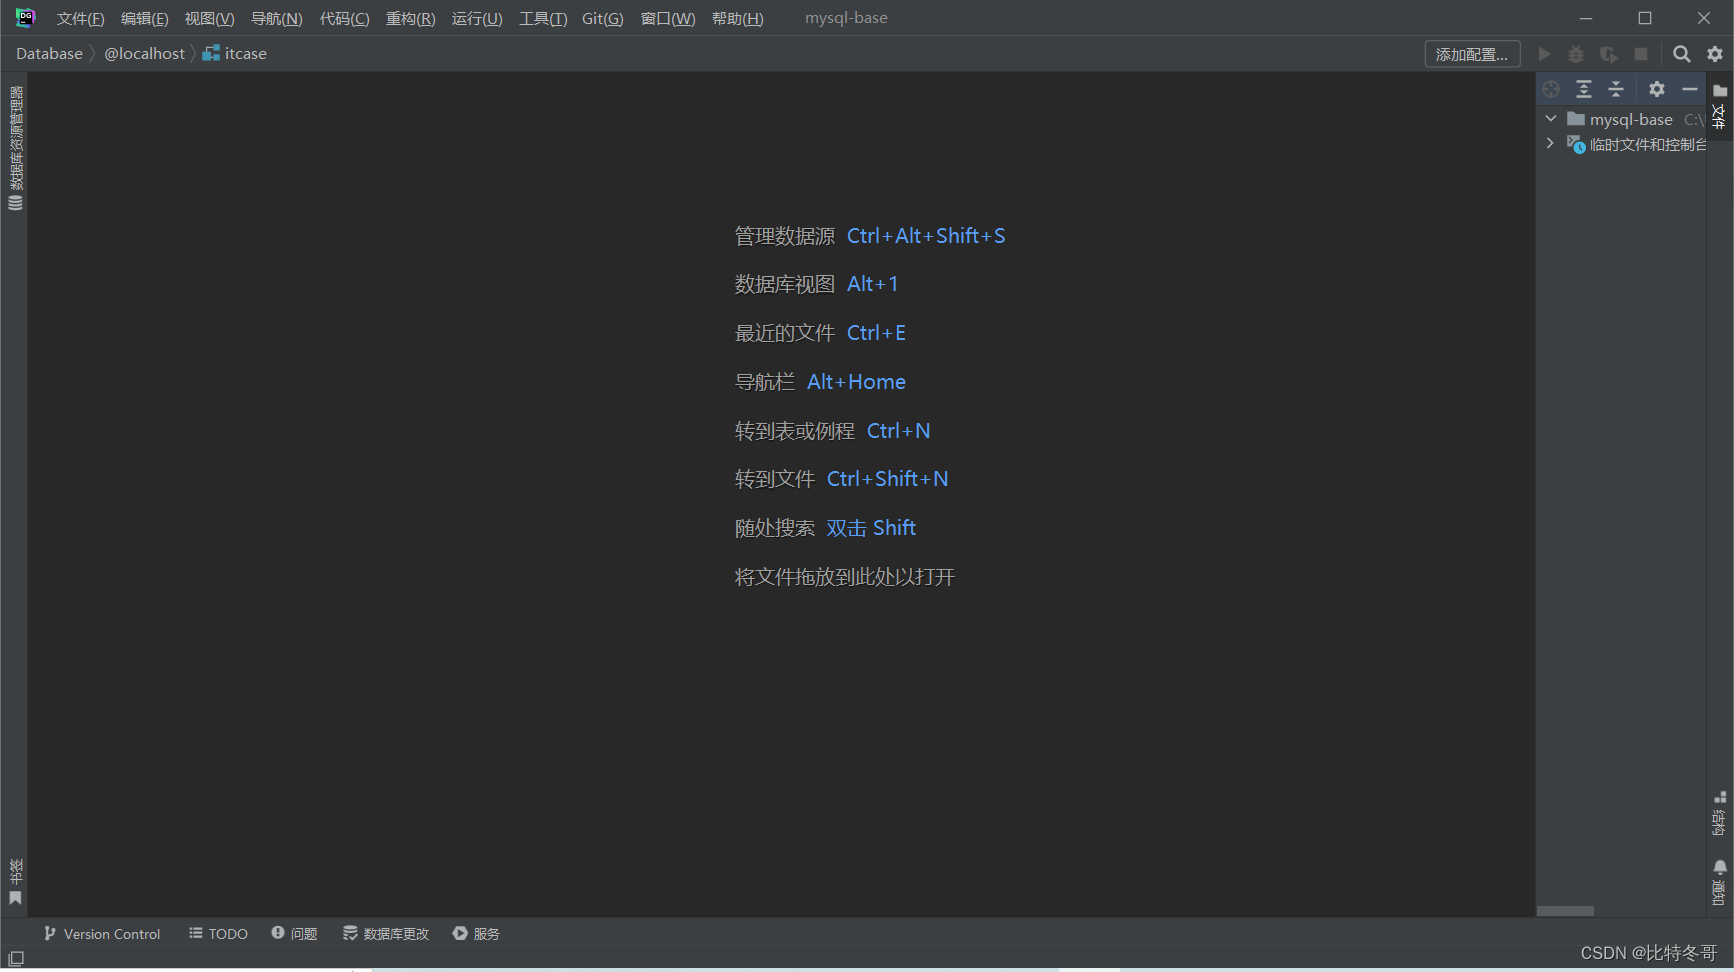Maximize the DataGrip window
The width and height of the screenshot is (1734, 972).
coord(1645,18)
